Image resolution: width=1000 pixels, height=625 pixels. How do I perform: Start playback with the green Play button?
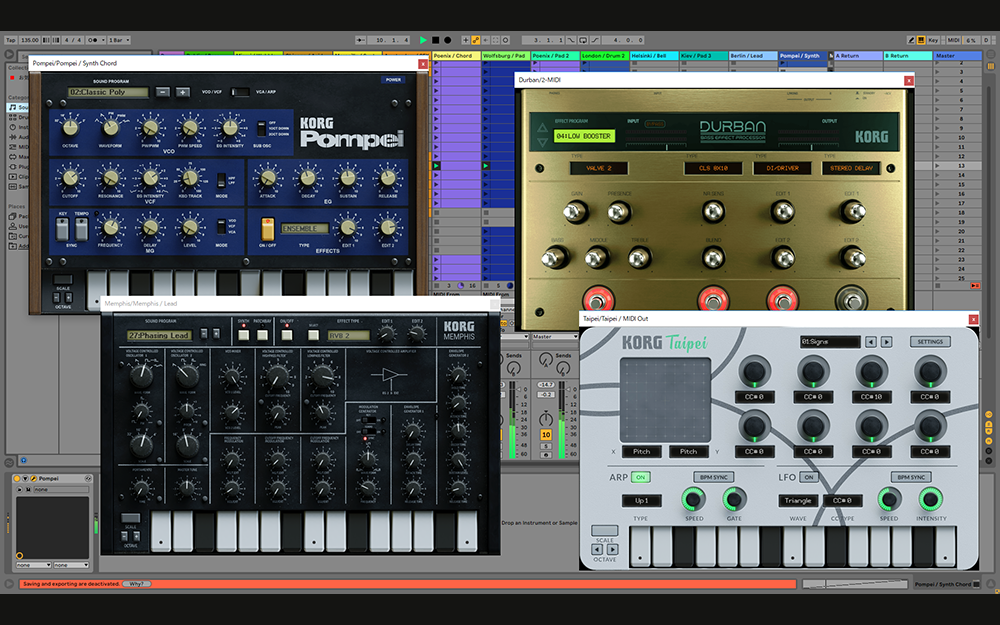coord(423,40)
